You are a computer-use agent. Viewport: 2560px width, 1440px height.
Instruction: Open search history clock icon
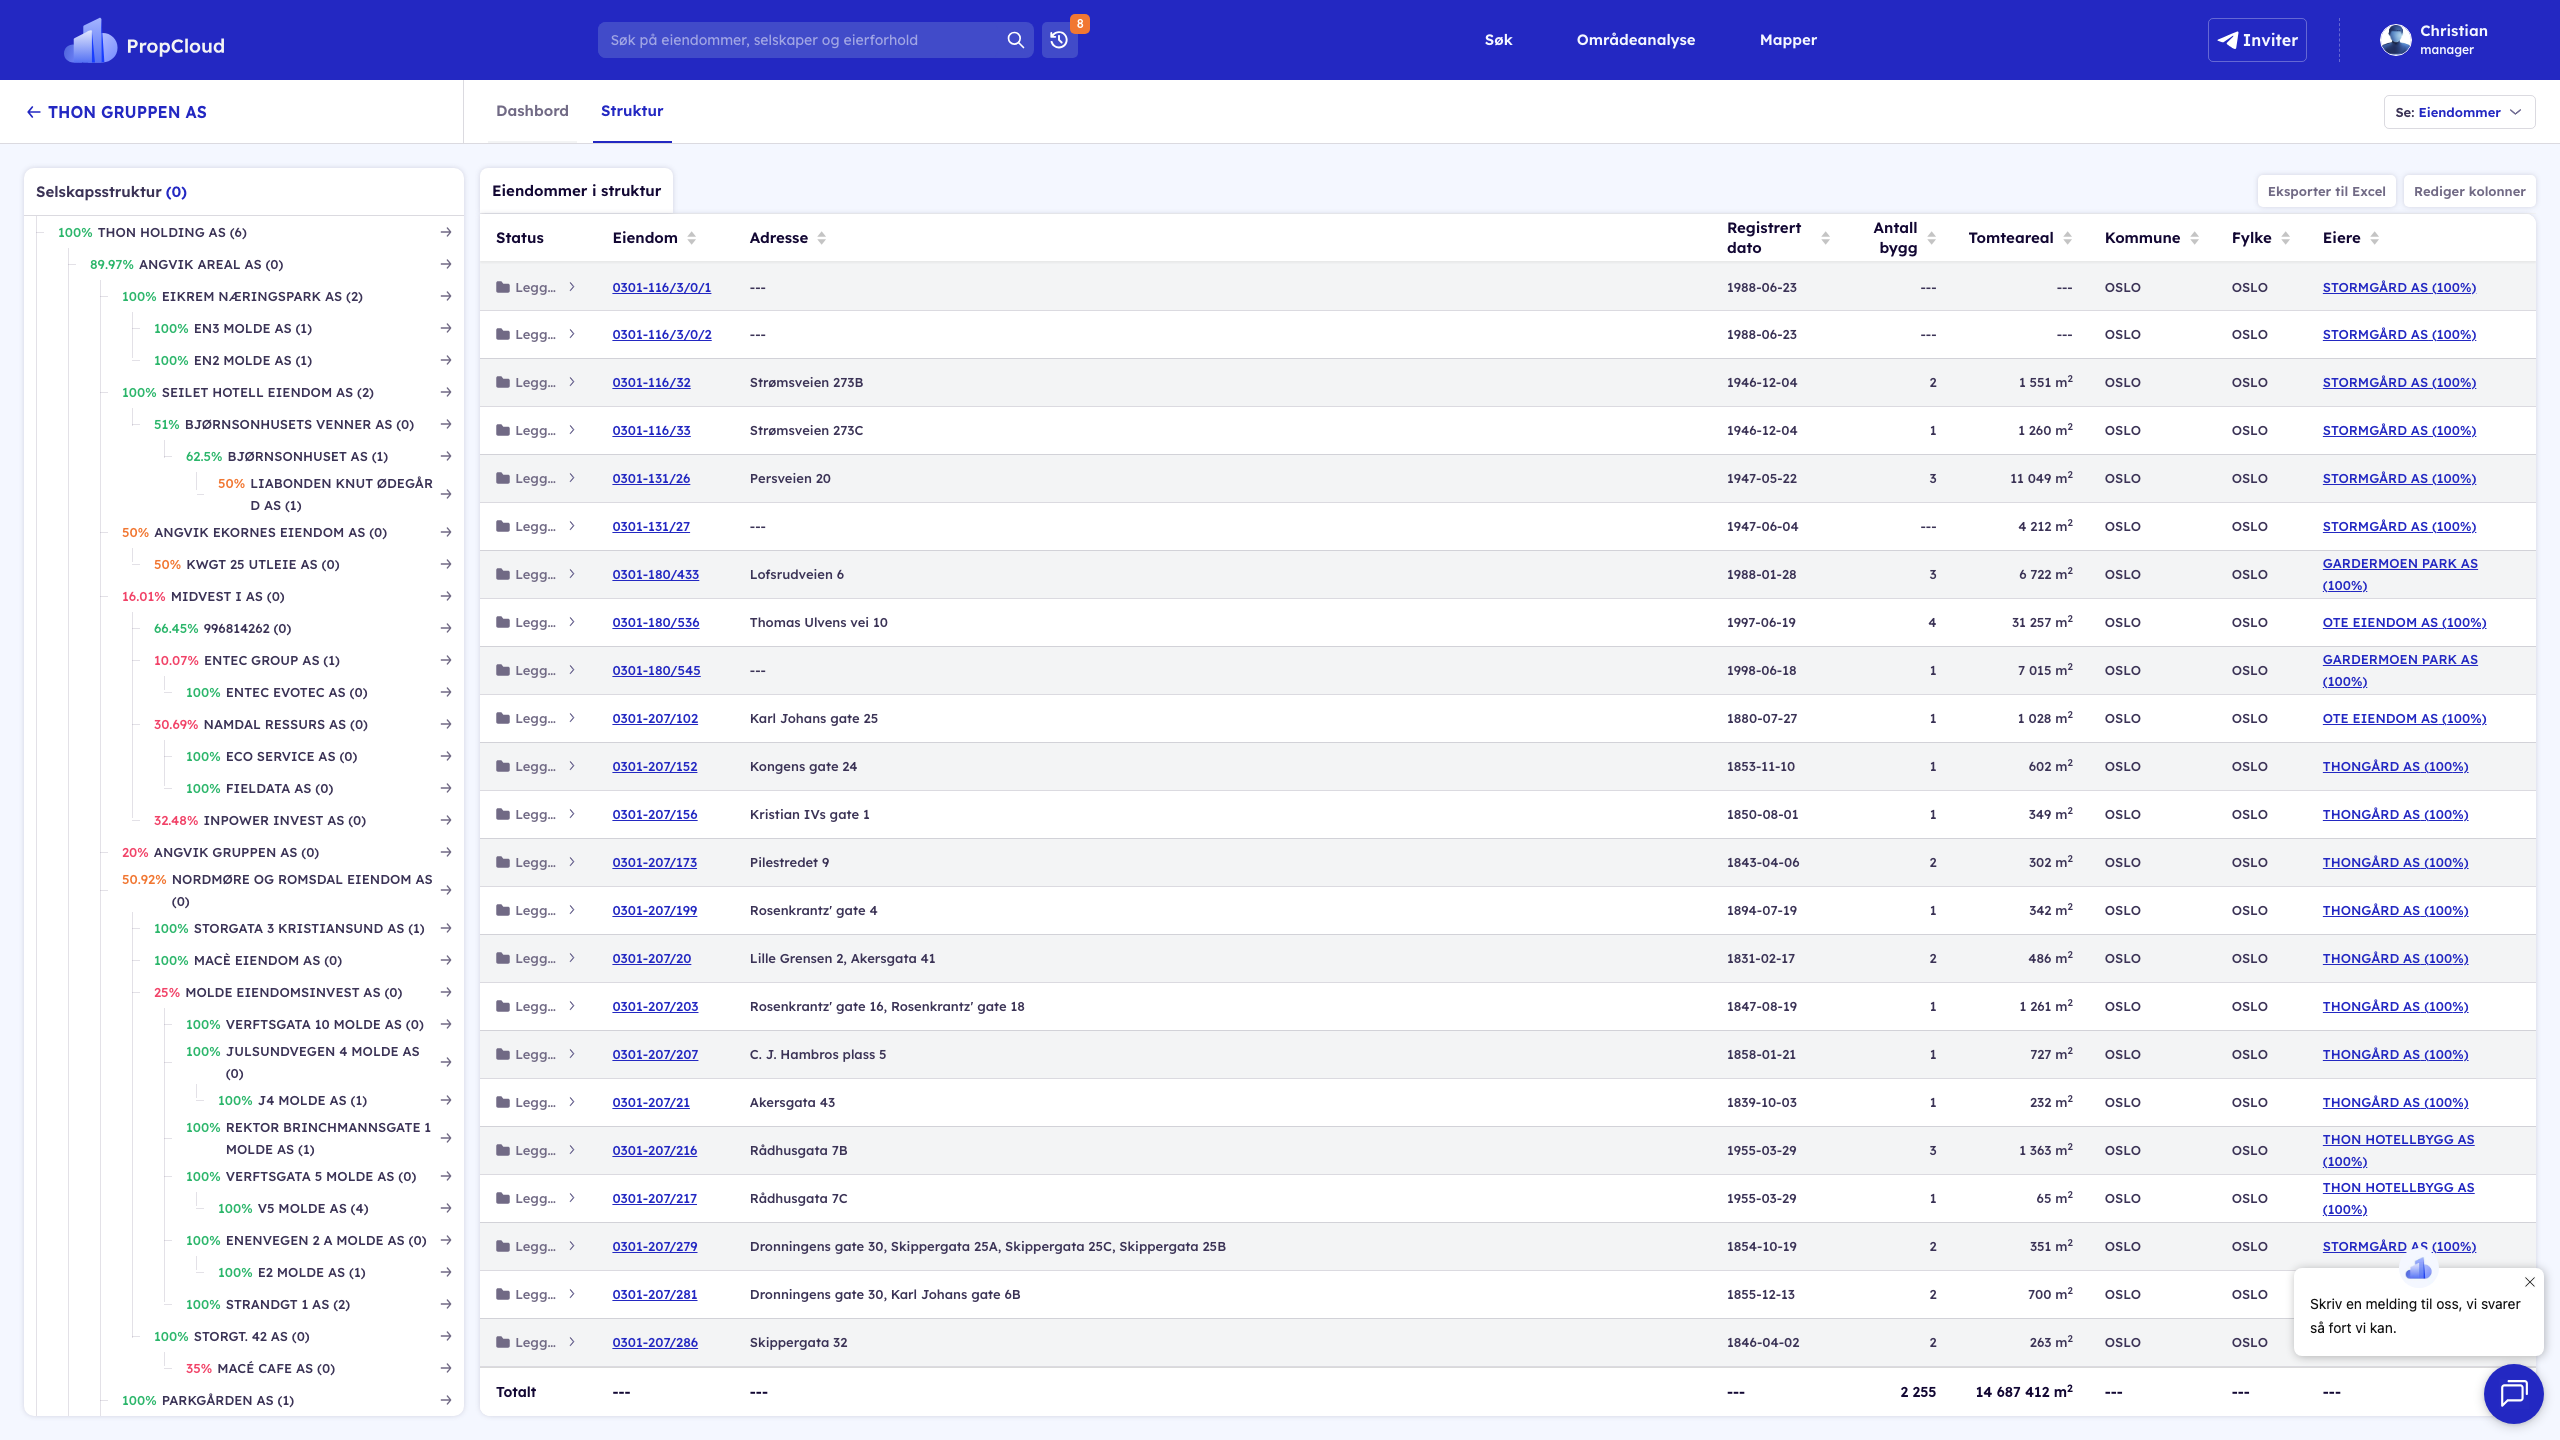[x=1059, y=40]
